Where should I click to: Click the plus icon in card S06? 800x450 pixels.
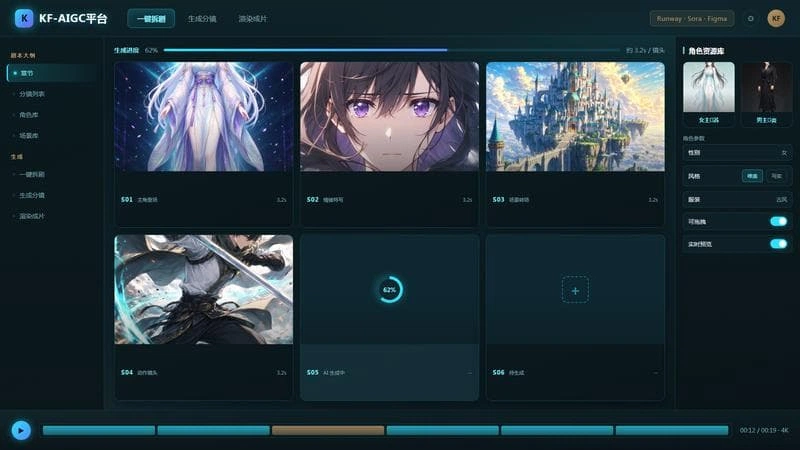(x=575, y=290)
